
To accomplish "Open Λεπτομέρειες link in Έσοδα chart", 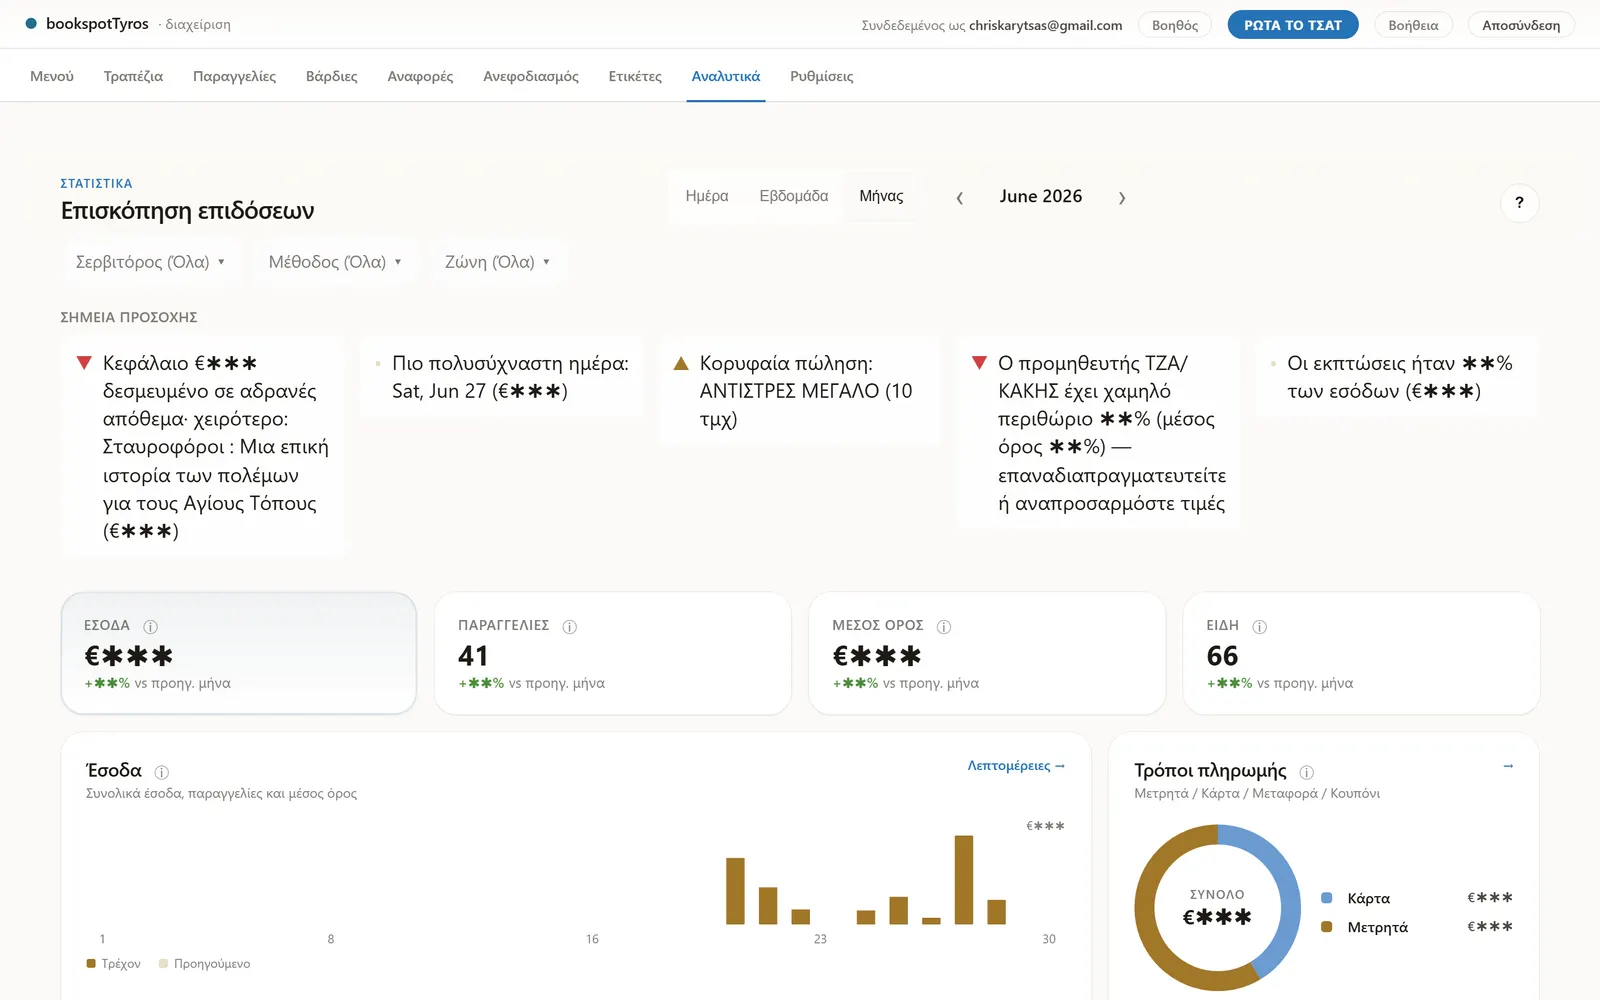I will point(1016,766).
